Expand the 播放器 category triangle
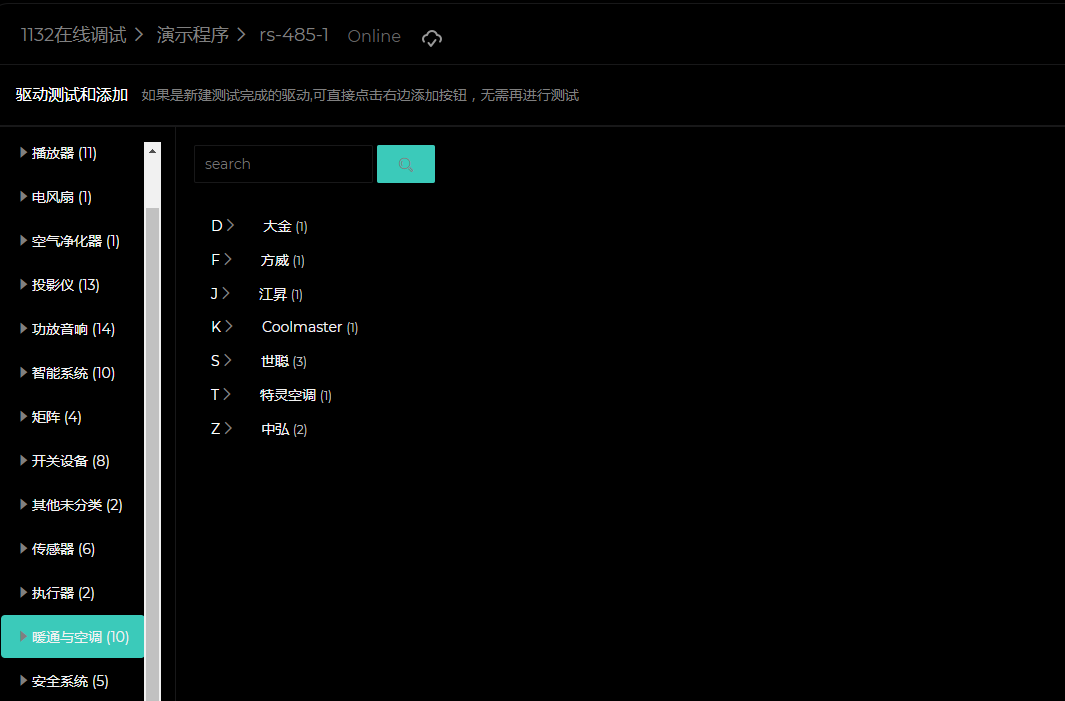The image size is (1065, 701). click(23, 153)
